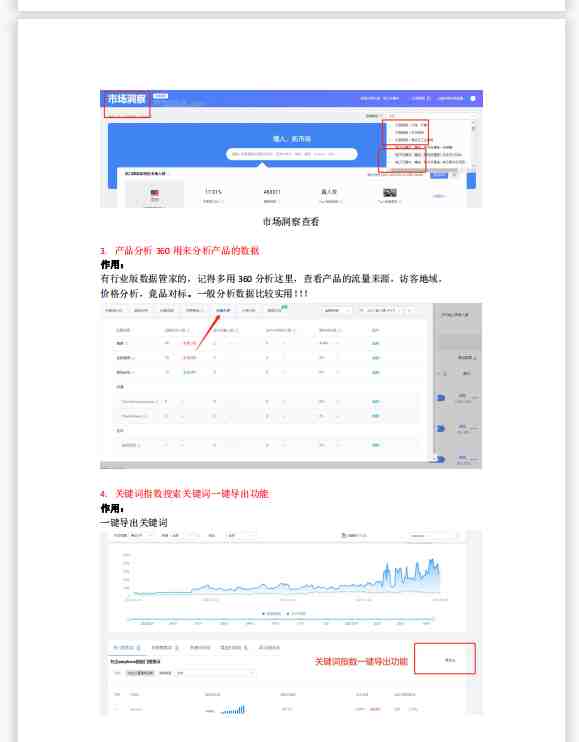Screen dimensions: 579x742
Task: Click the keyword search box above trend chart
Action: [434, 536]
